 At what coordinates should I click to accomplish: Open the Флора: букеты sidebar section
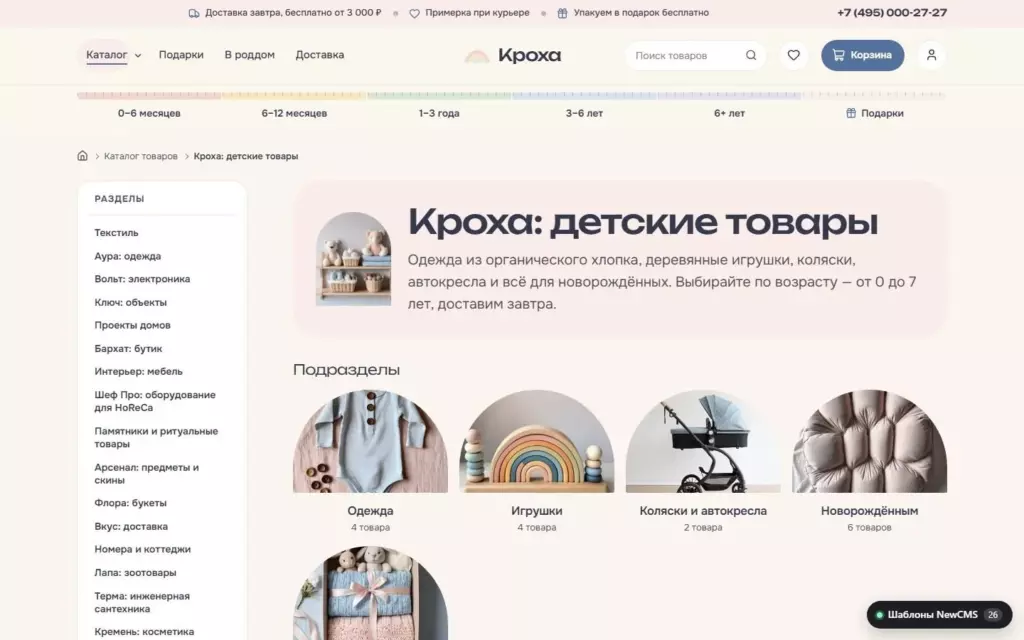(x=130, y=503)
